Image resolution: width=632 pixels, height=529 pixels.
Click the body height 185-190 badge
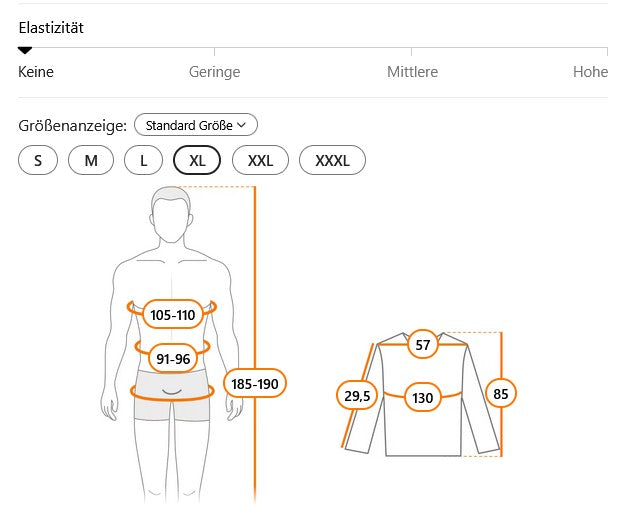(255, 383)
